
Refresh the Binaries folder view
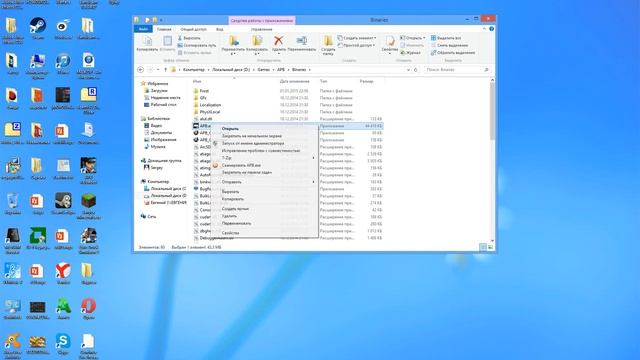click(416, 70)
